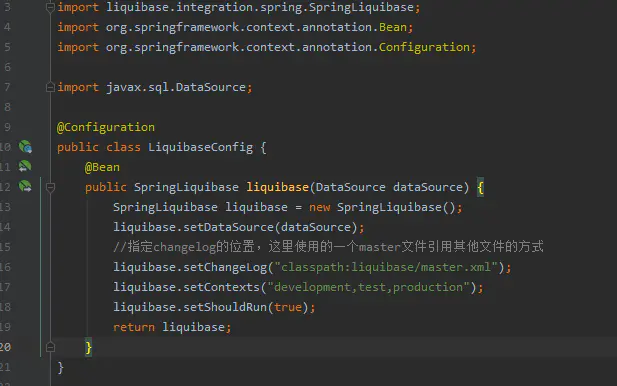This screenshot has width=617, height=386.
Task: Click Bean in springframework import
Action: point(393,27)
